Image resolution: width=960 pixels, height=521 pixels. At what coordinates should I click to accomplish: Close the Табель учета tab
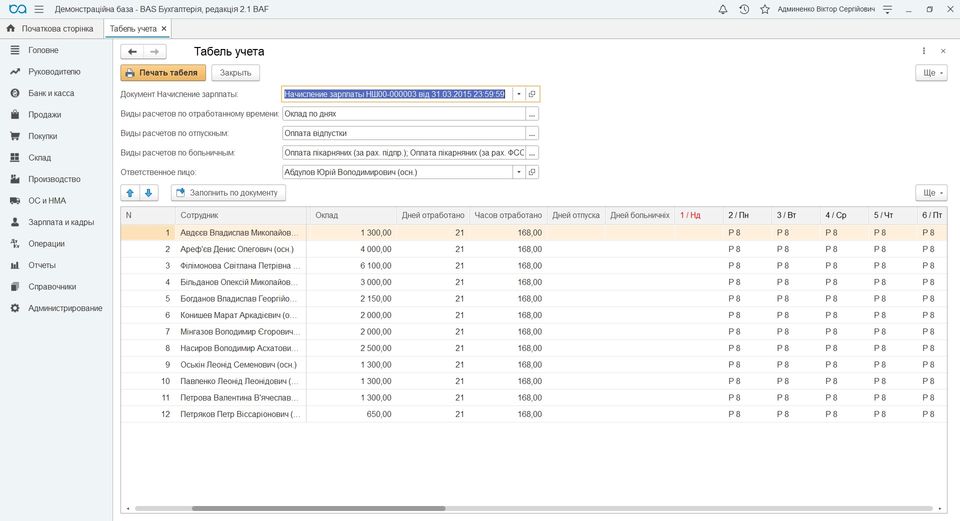(x=164, y=28)
